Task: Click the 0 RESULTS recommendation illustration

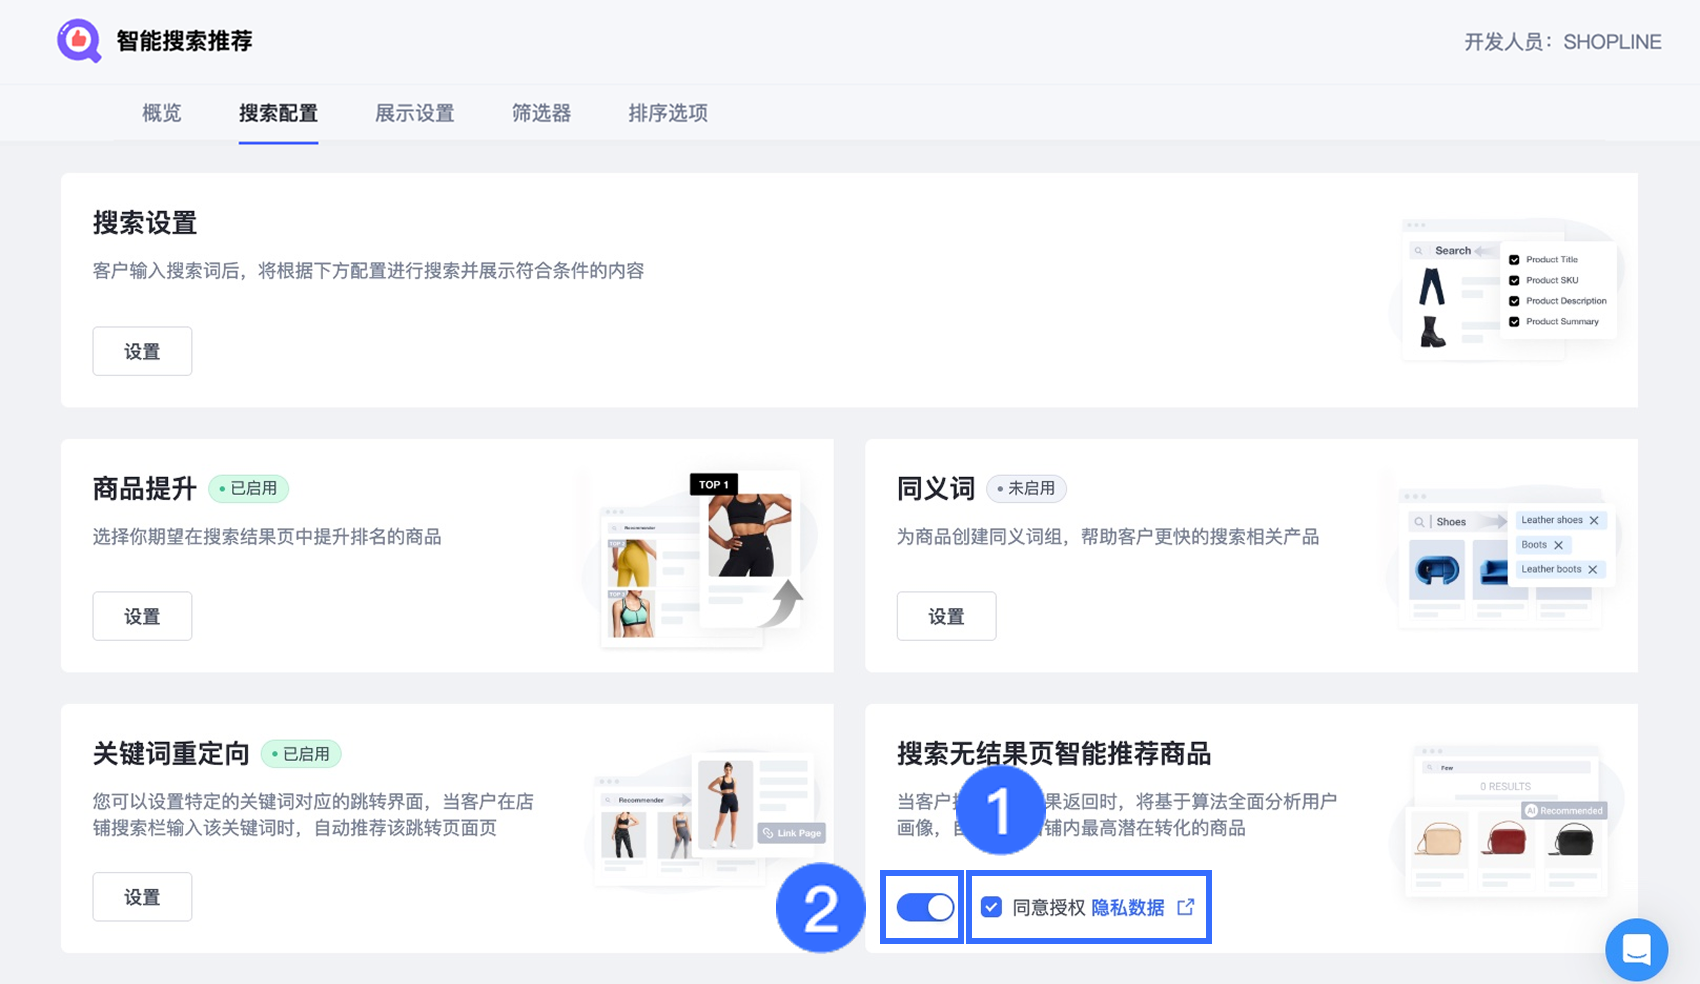Action: click(x=1506, y=820)
